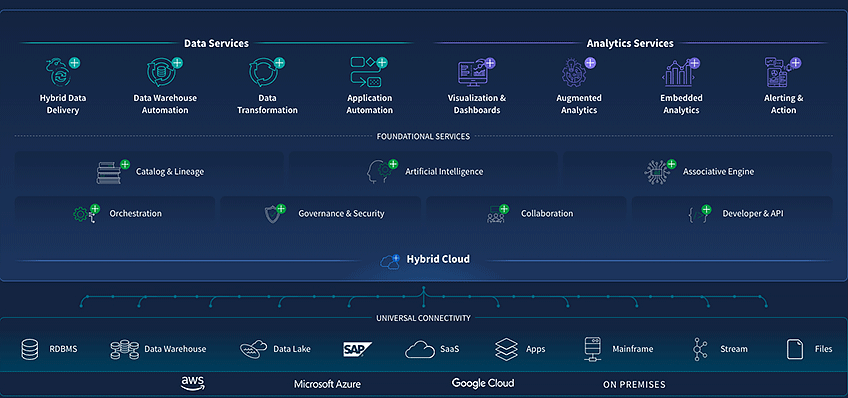Select the Stream connector icon
The image size is (848, 398).
(x=700, y=349)
